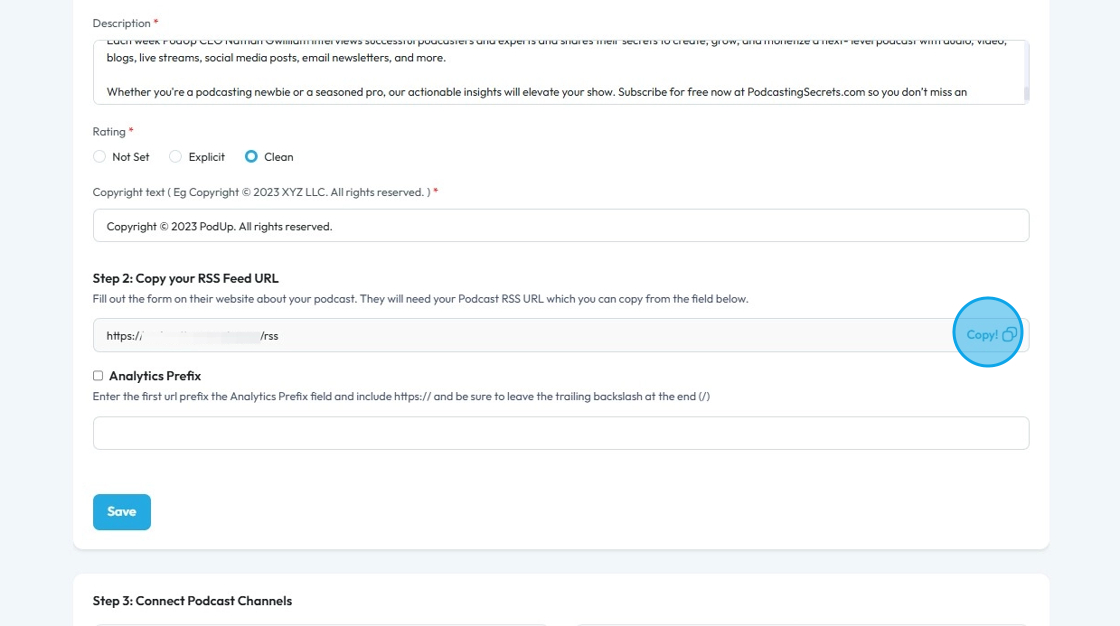Click the Save button
The width and height of the screenshot is (1120, 626).
pos(121,512)
